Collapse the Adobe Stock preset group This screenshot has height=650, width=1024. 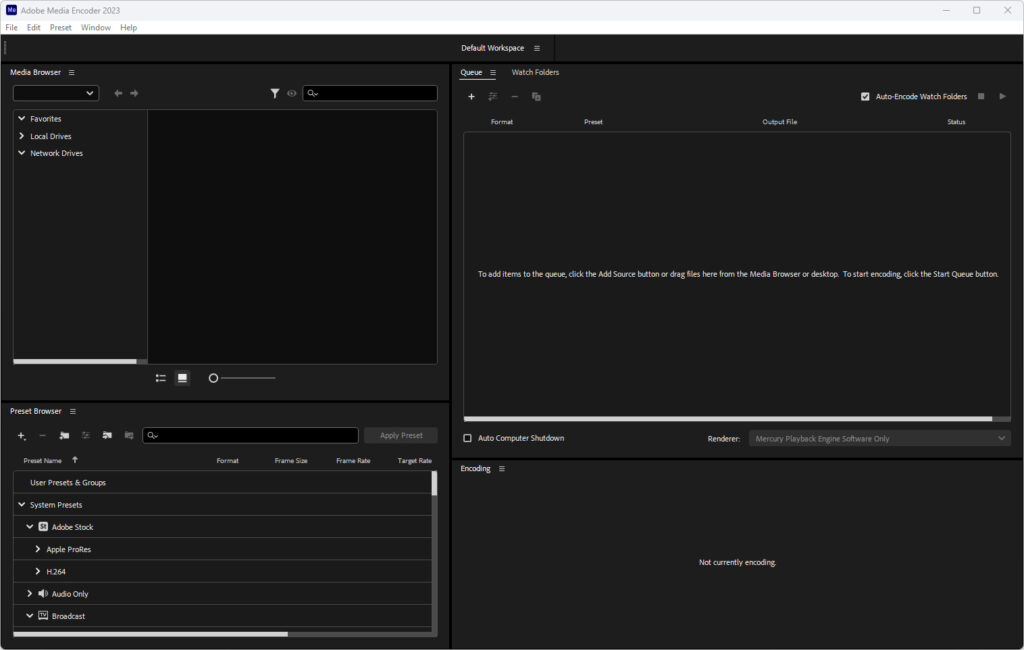[29, 527]
